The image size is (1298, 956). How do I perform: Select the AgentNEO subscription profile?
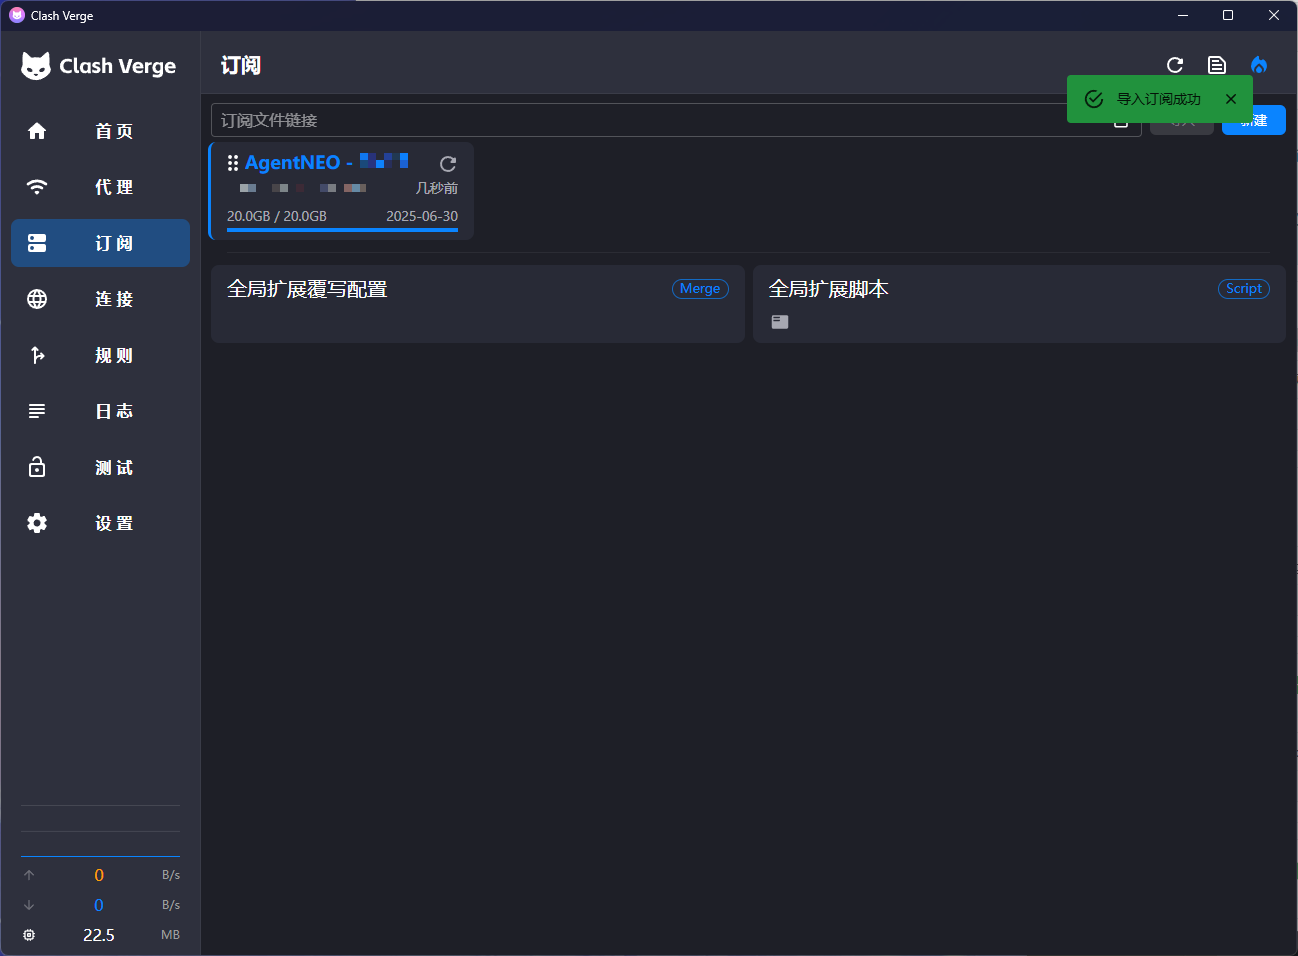coord(341,191)
